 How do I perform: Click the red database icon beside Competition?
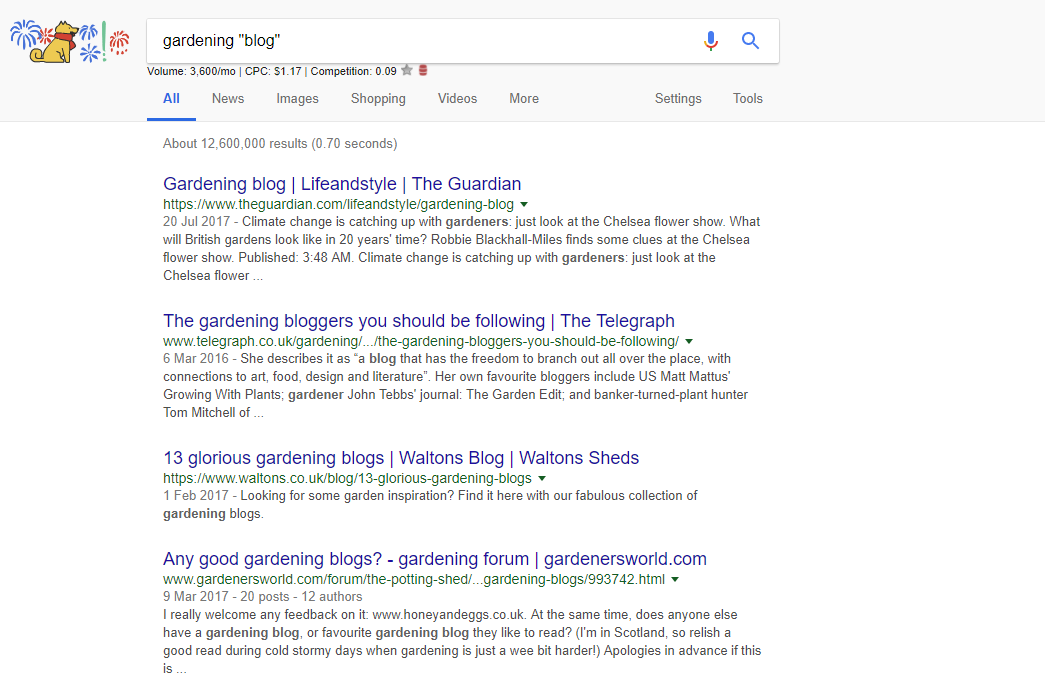tap(423, 71)
